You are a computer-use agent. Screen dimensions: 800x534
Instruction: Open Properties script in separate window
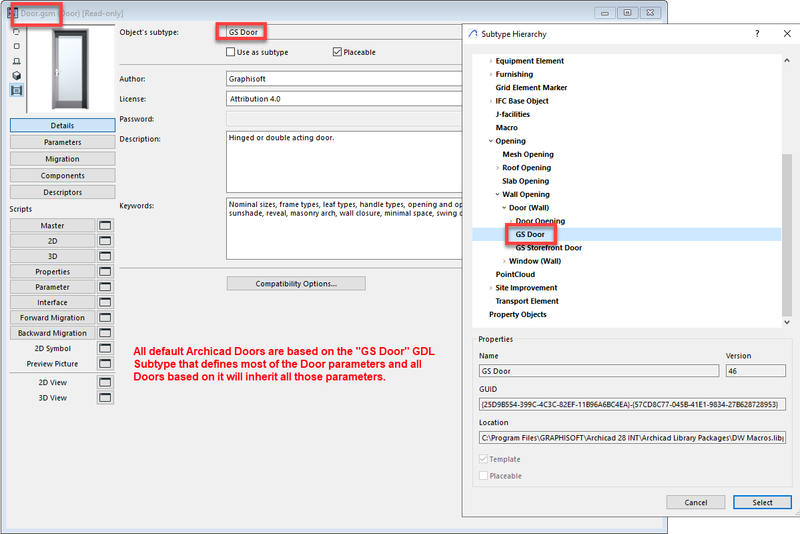(x=105, y=271)
